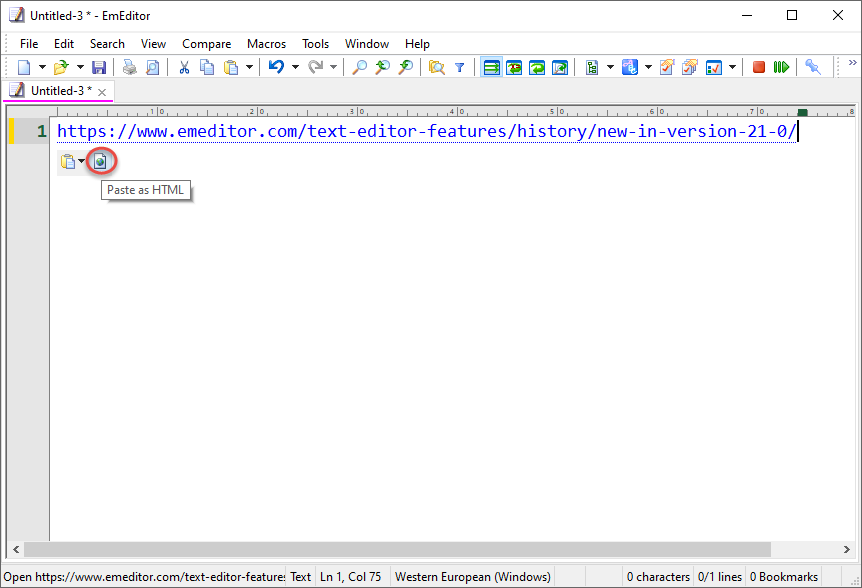Click '0 Bookmarks' in the status bar
The height and width of the screenshot is (588, 862).
784,576
